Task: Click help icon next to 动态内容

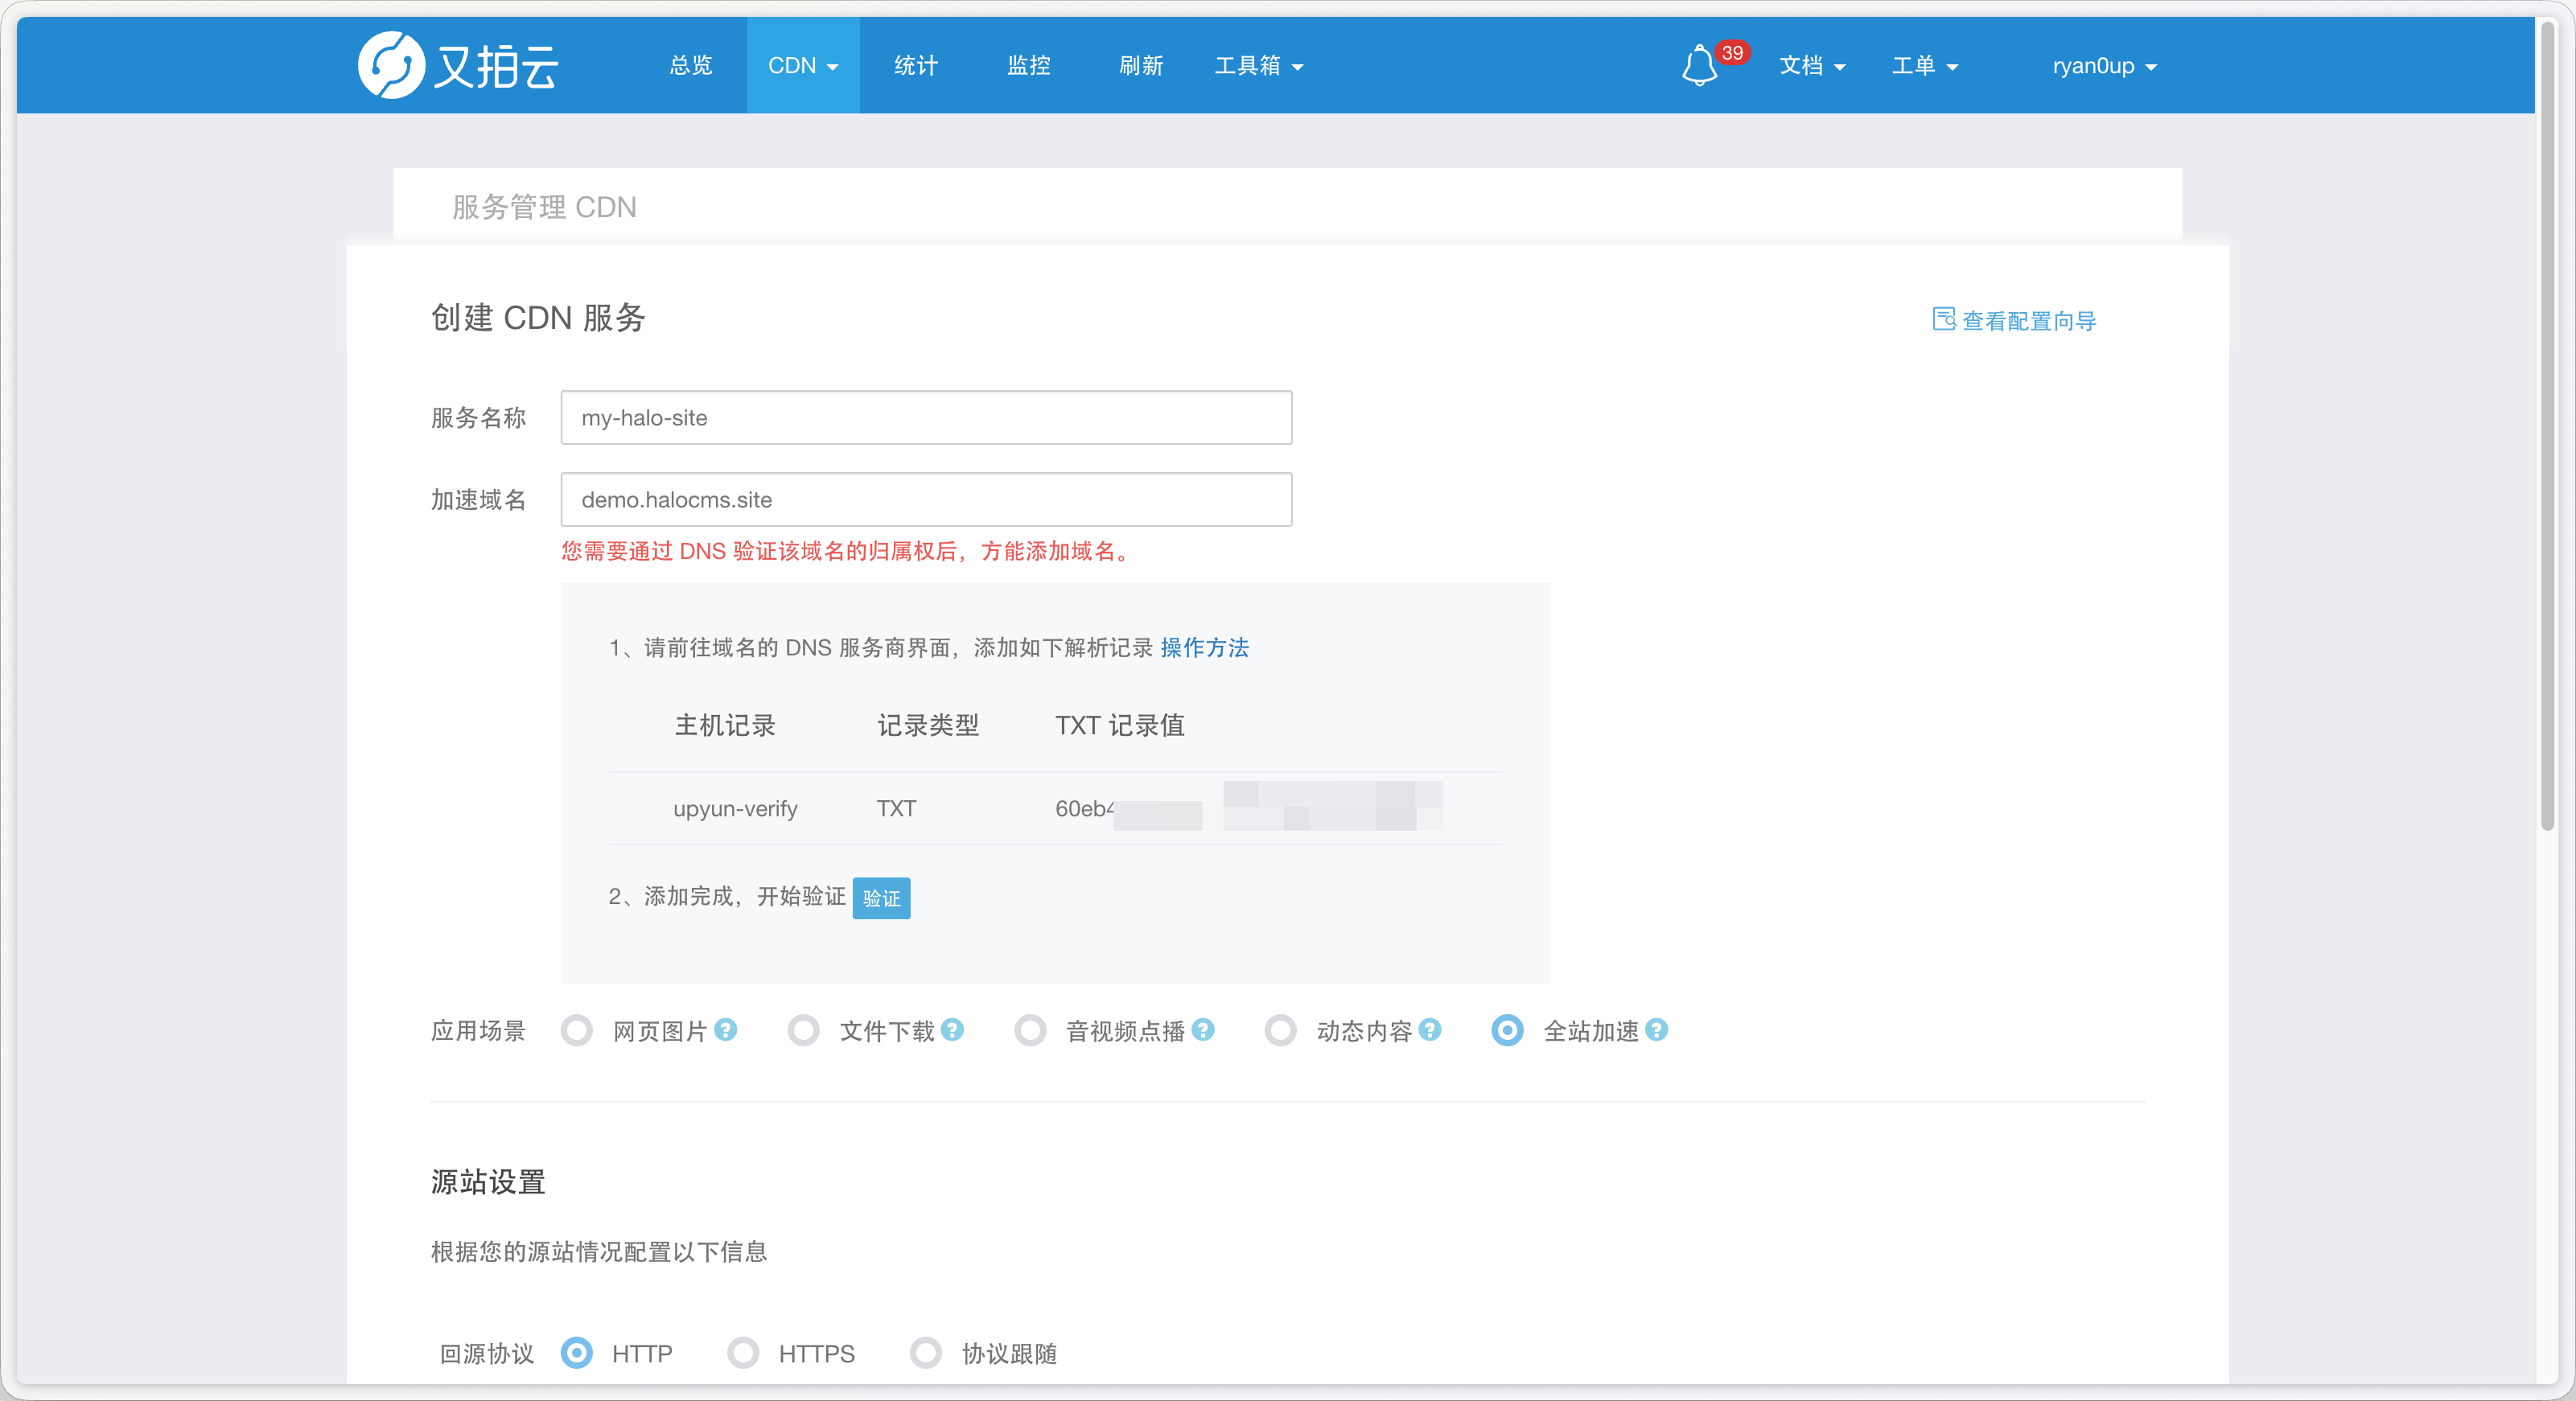Action: [1430, 1029]
